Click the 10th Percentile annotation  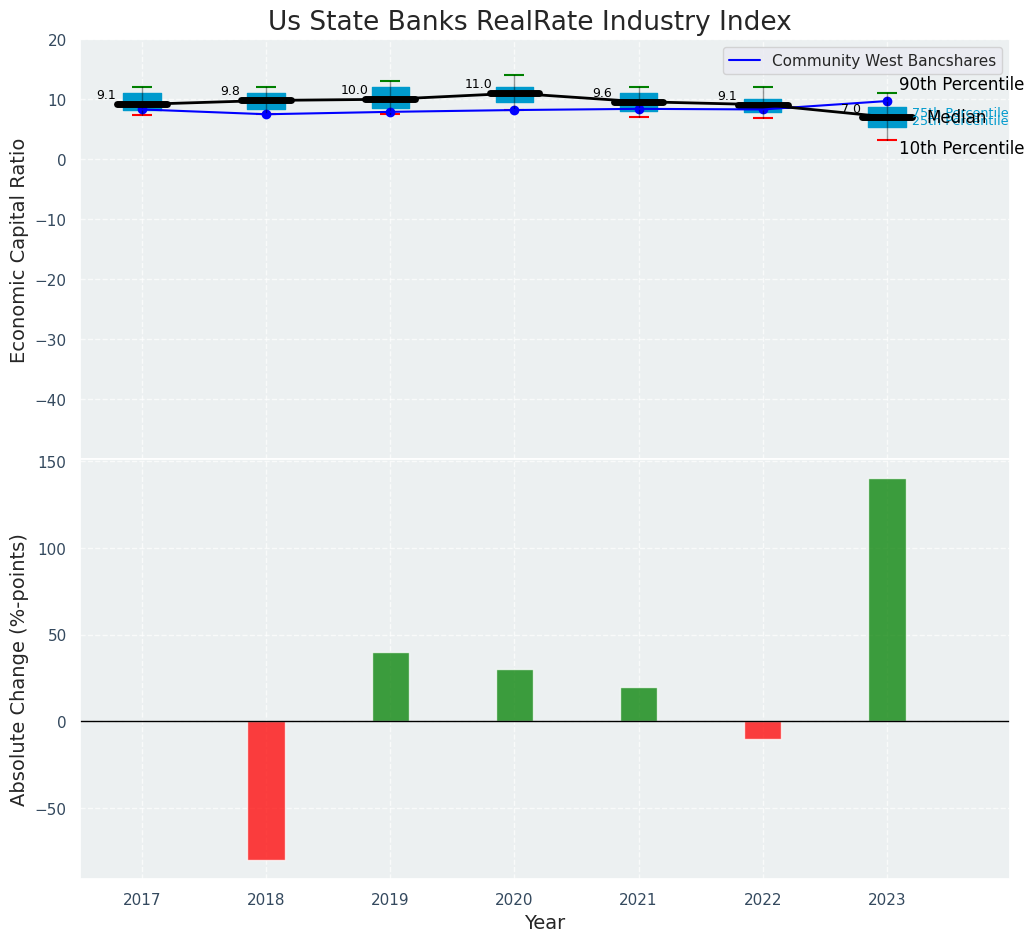click(961, 148)
